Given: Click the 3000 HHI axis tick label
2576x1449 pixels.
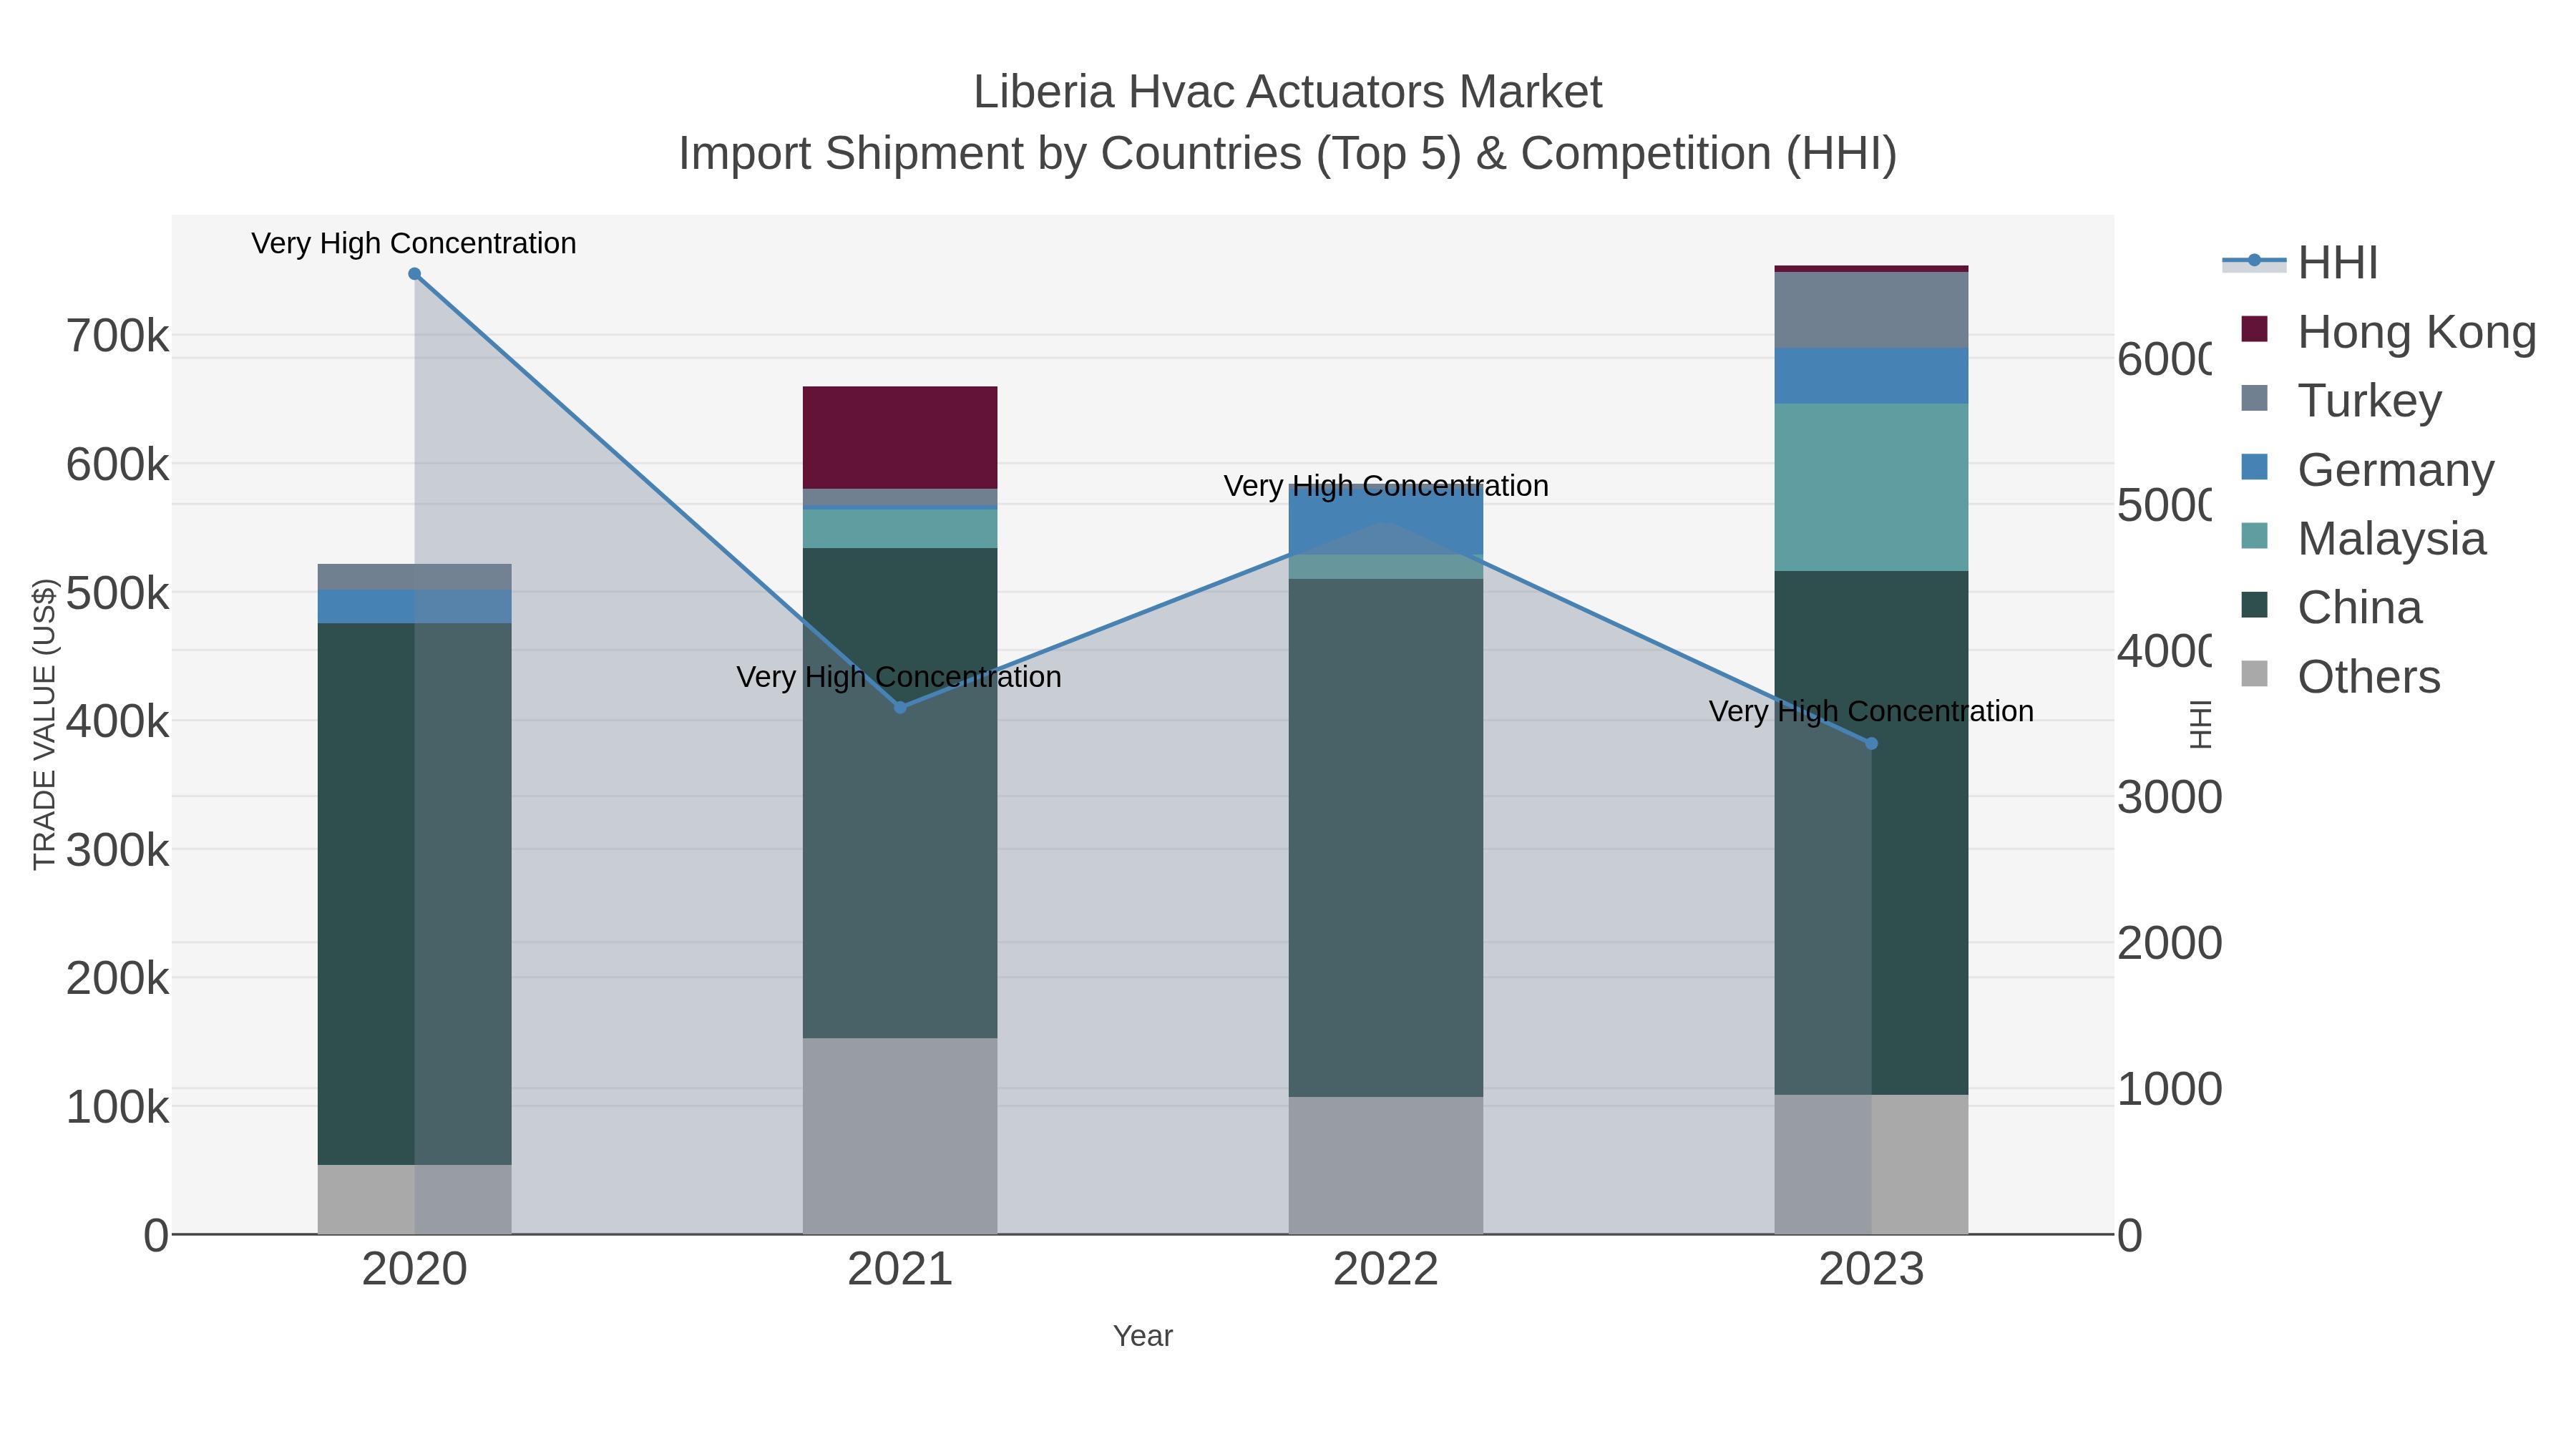Looking at the screenshot, I should pos(2169,797).
